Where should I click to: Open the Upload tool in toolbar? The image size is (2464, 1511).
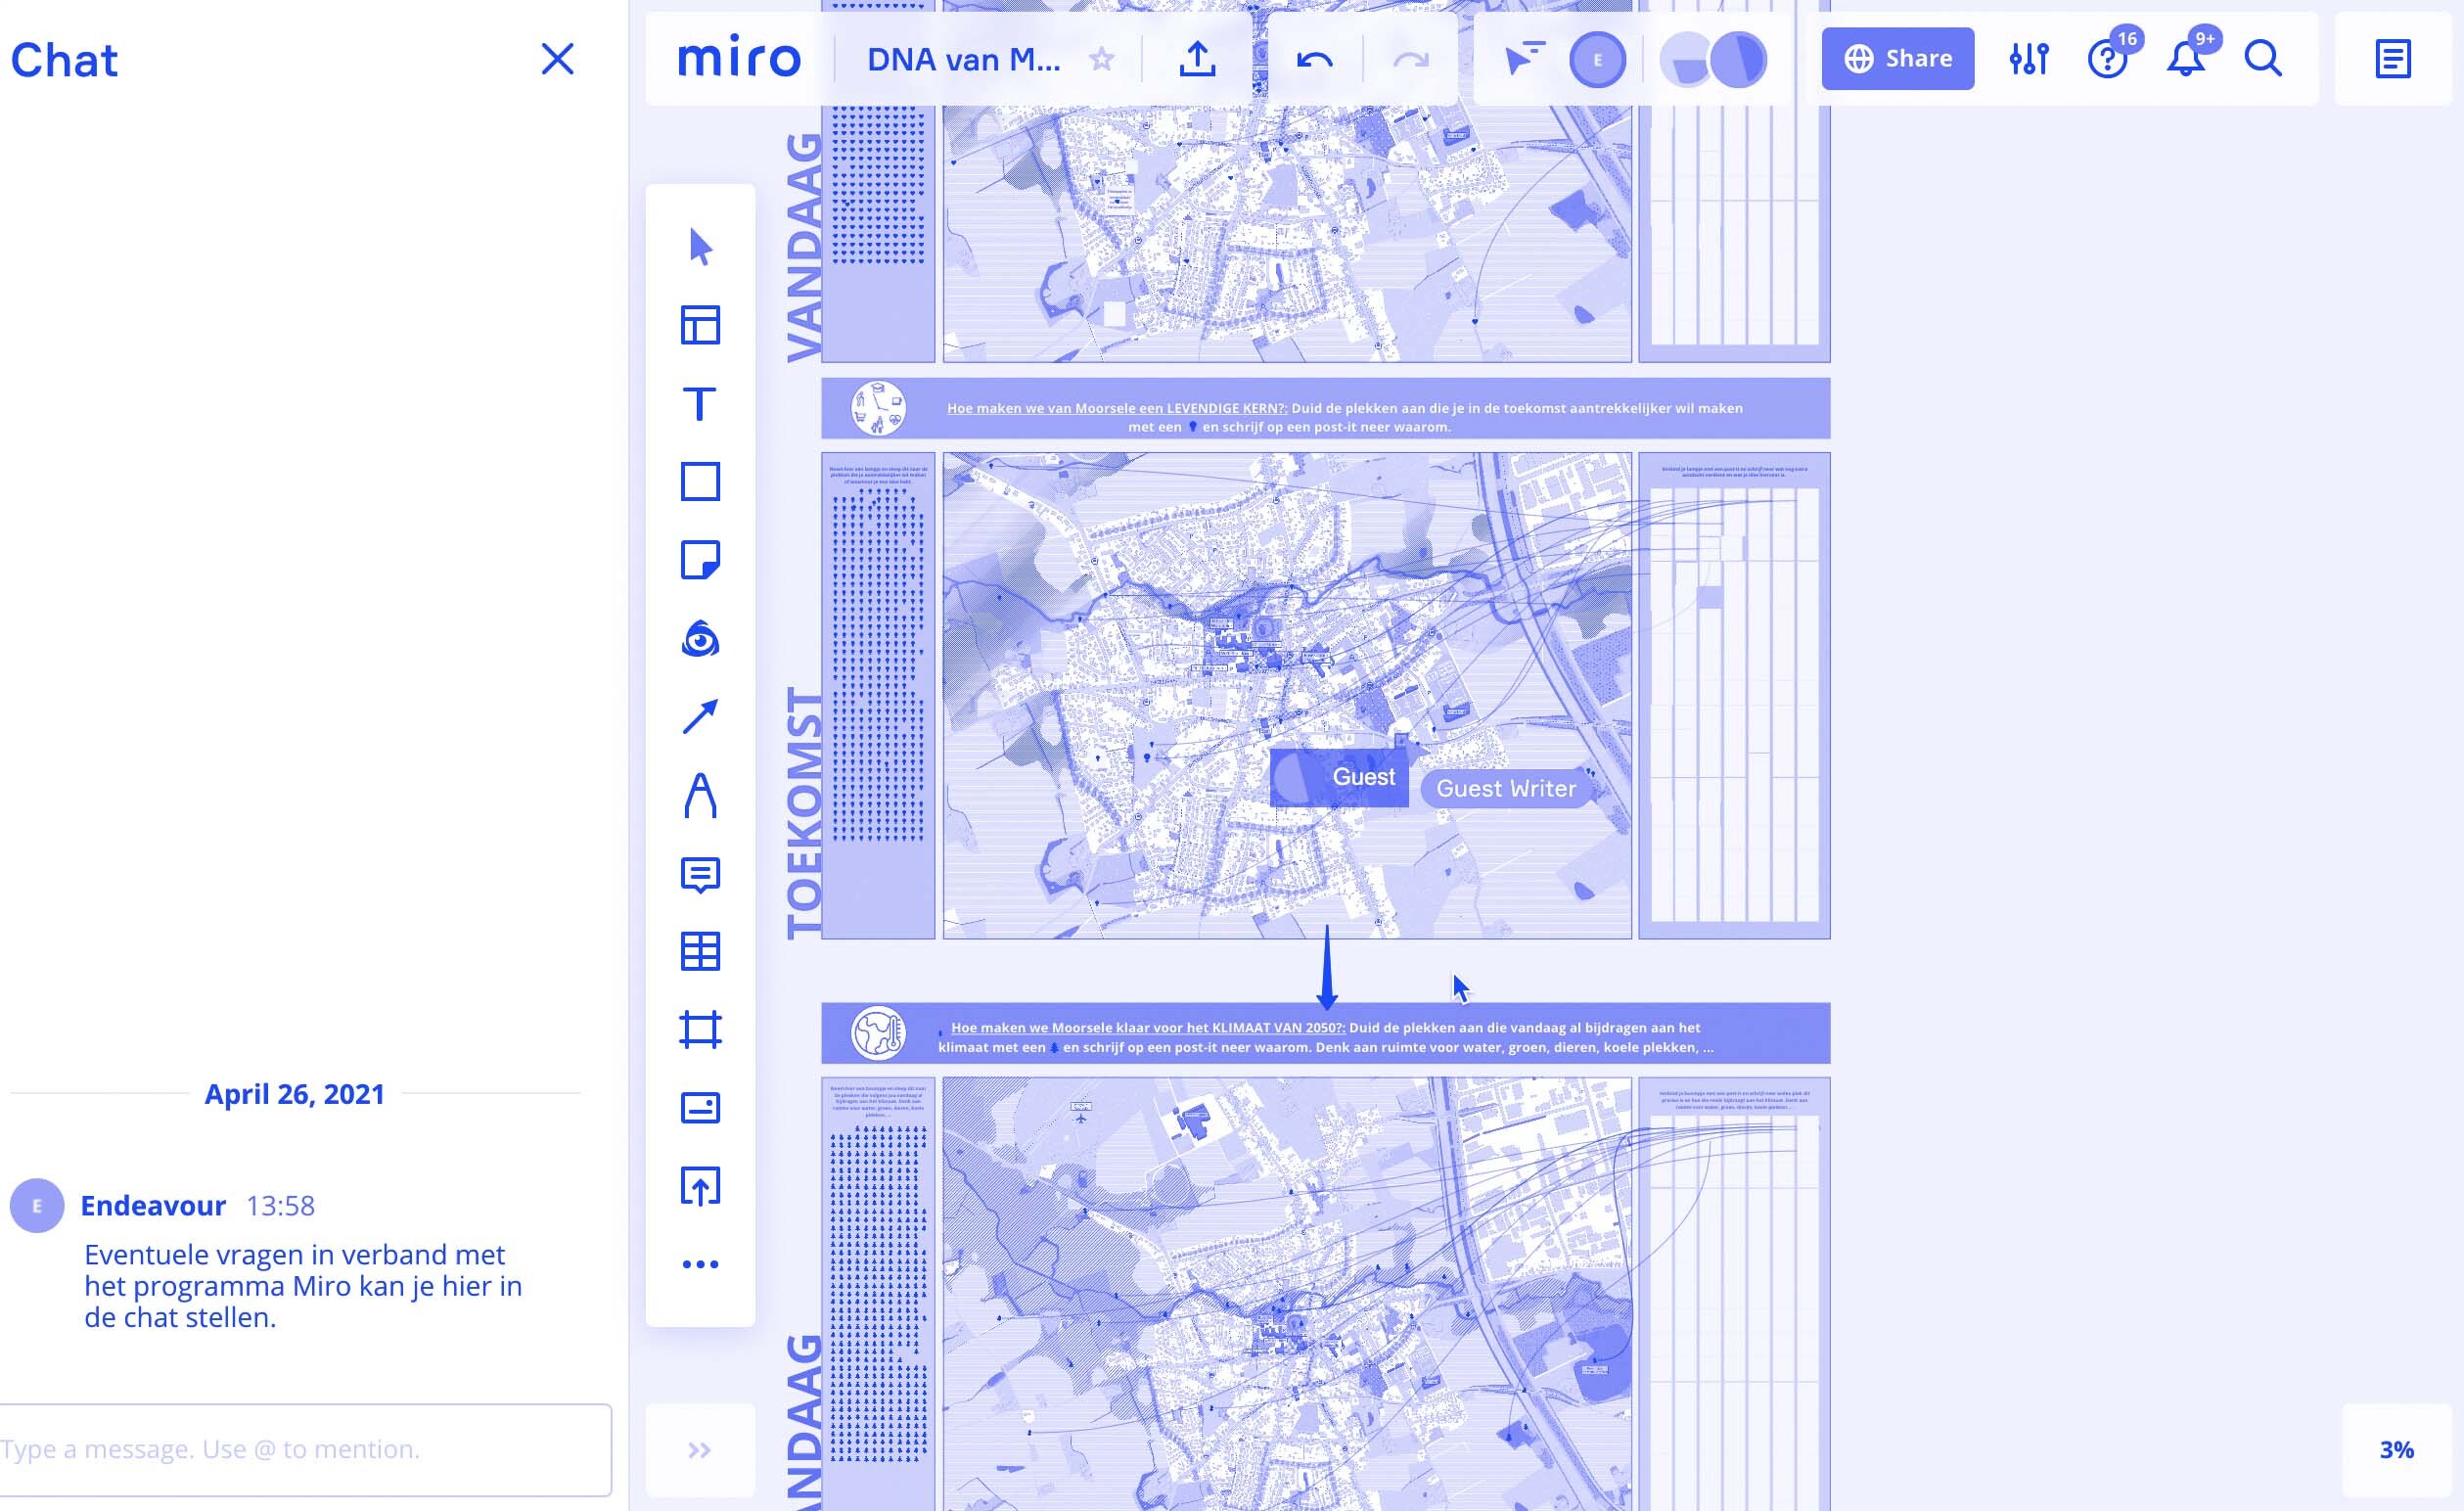click(700, 1187)
